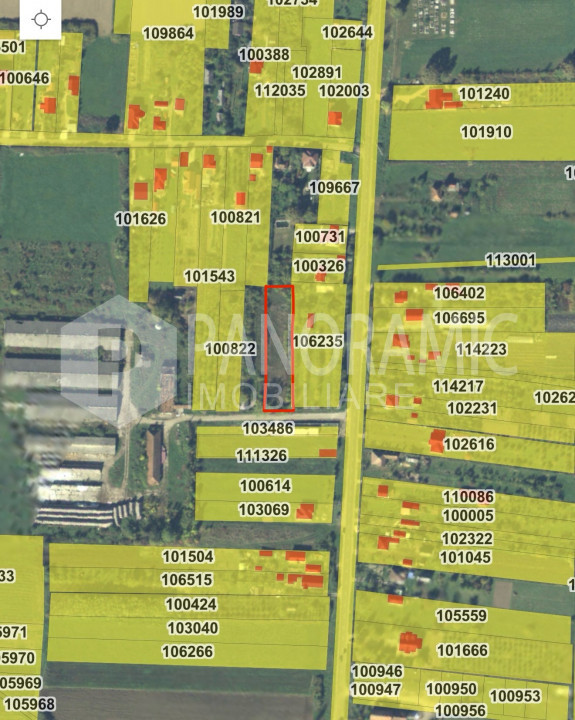The image size is (575, 720).
Task: Click the locate-me crosshair icon
Action: (x=41, y=20)
